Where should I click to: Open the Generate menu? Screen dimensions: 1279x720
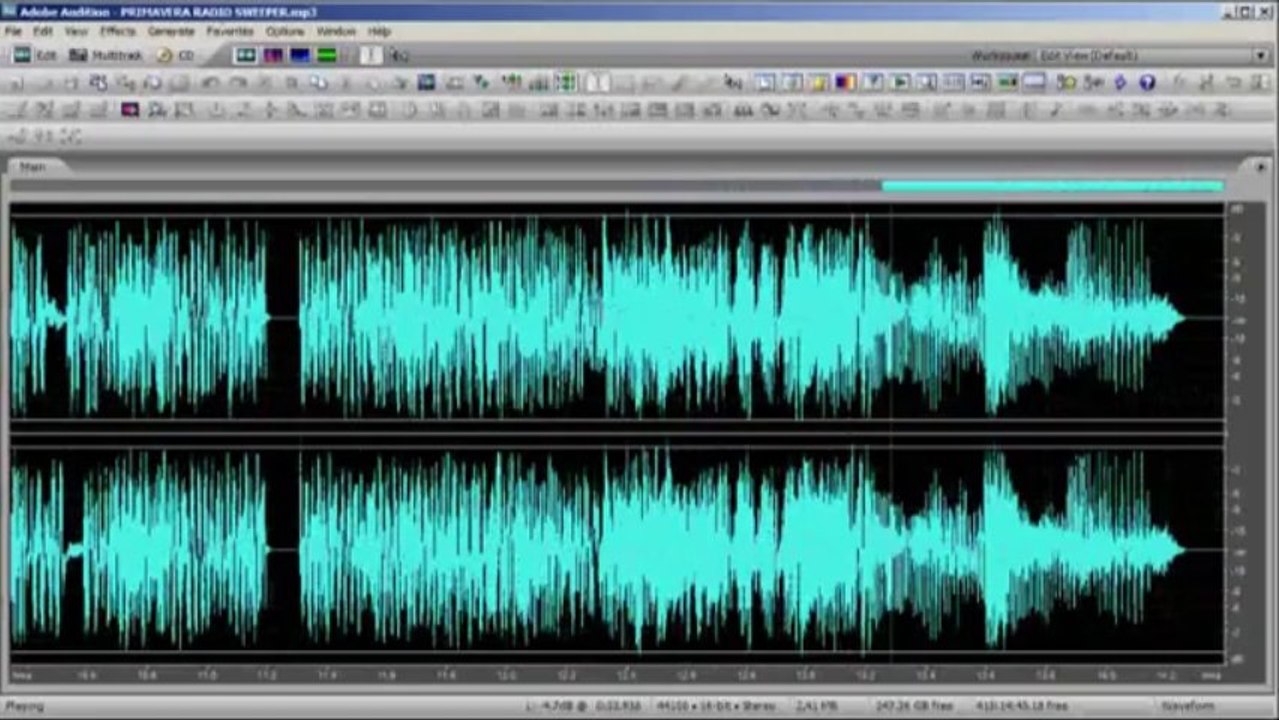[171, 32]
